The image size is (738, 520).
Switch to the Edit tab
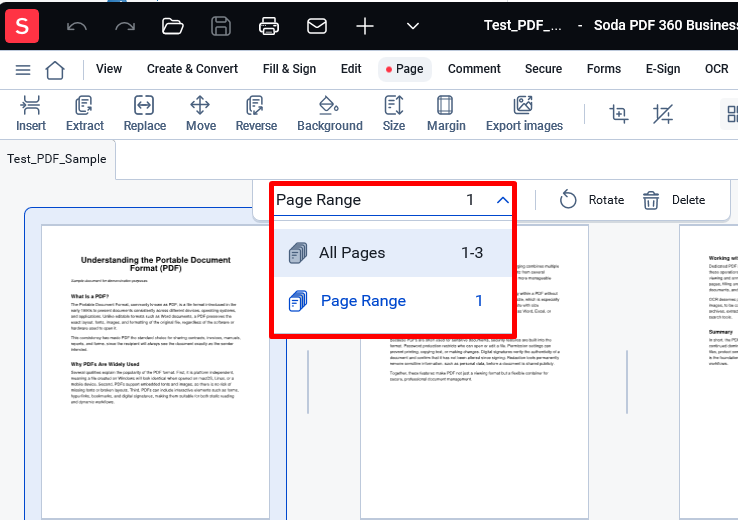pos(351,69)
